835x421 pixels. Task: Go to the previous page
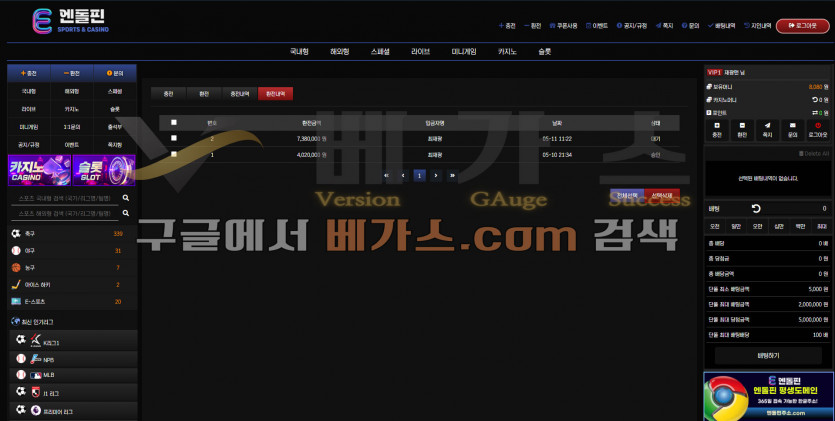point(403,175)
